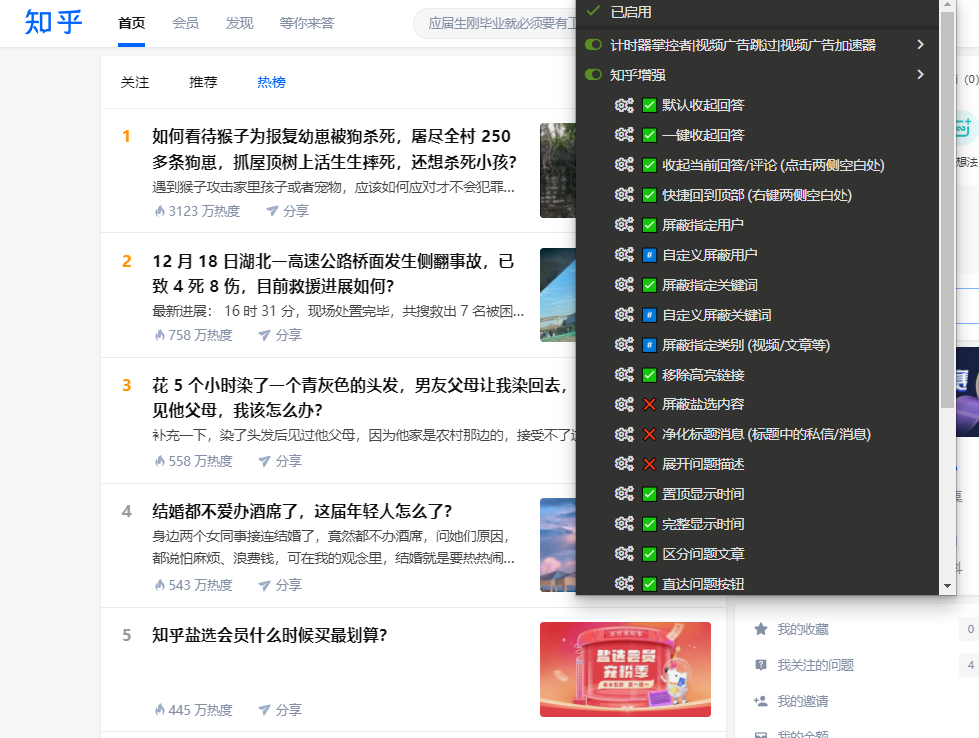The height and width of the screenshot is (738, 979).
Task: Click the gear icon beside 区分问题文章
Action: pos(624,554)
